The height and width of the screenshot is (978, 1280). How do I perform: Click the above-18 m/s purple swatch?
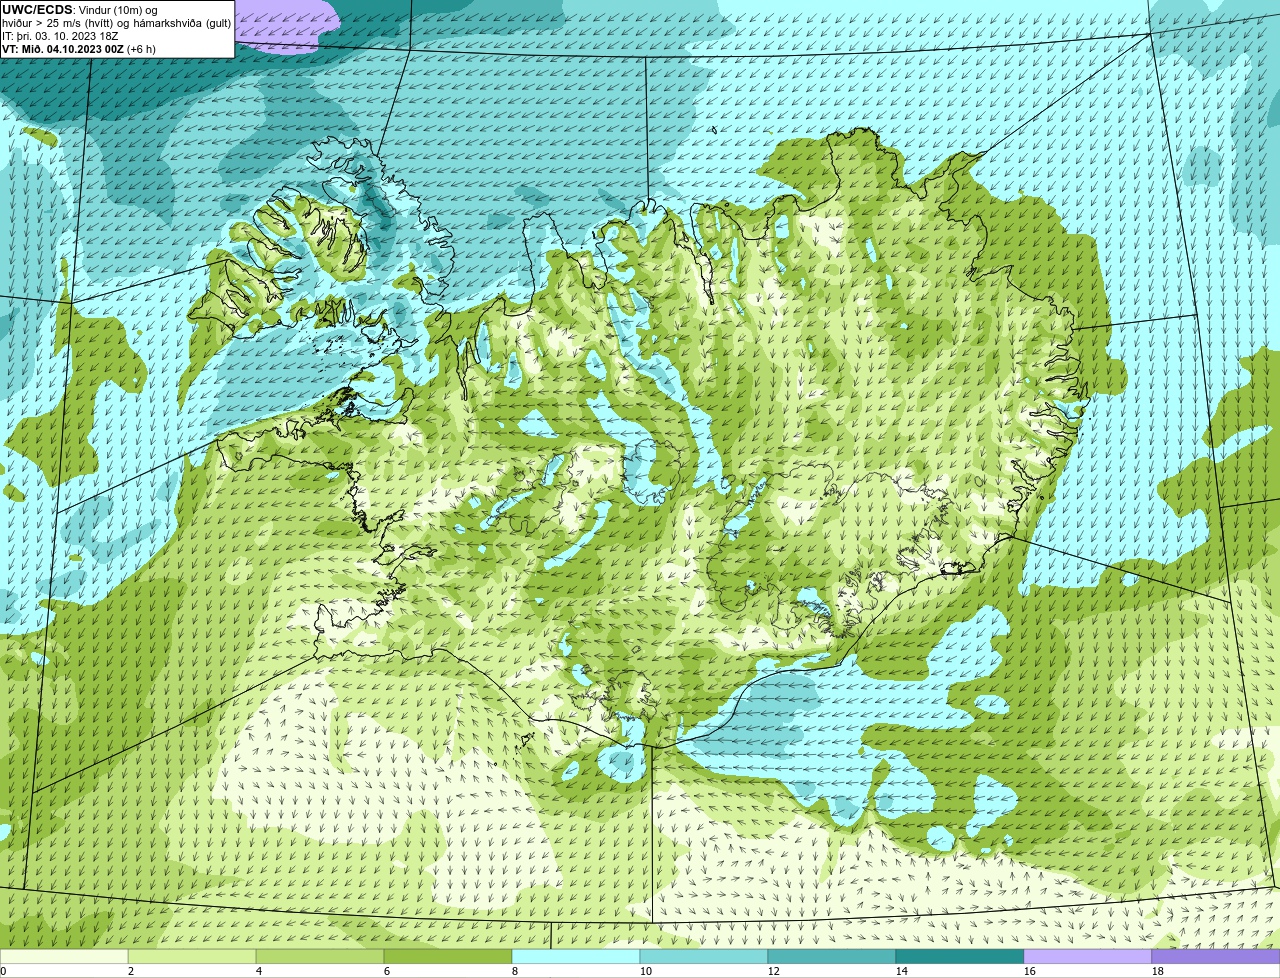[1216, 957]
